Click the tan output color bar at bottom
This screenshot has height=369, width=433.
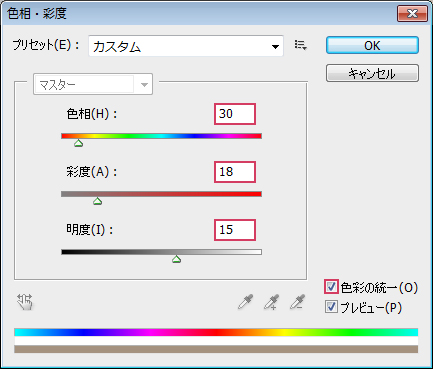point(216,349)
